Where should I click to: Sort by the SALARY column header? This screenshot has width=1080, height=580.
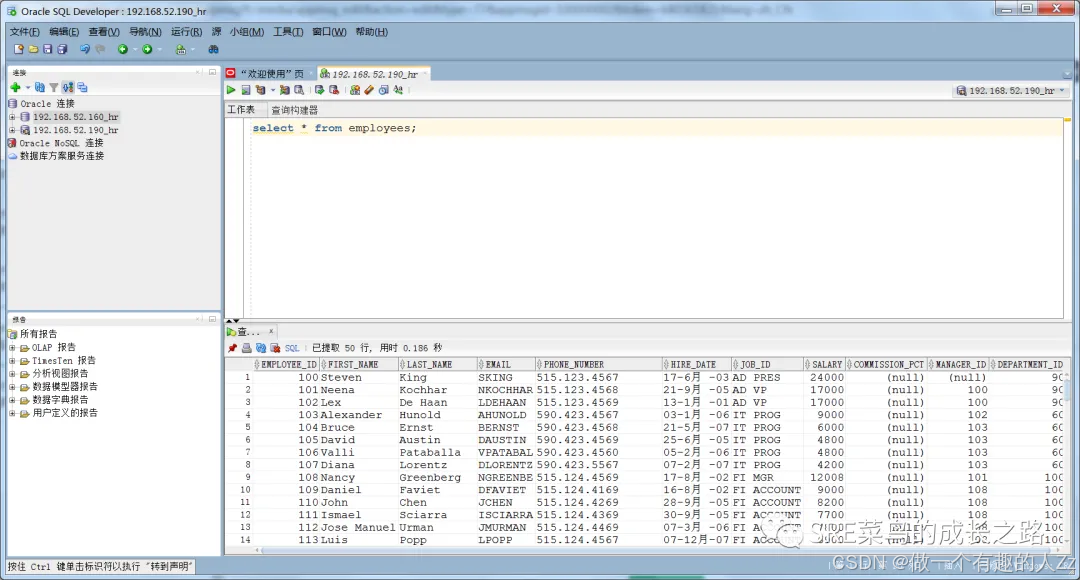pyautogui.click(x=824, y=364)
